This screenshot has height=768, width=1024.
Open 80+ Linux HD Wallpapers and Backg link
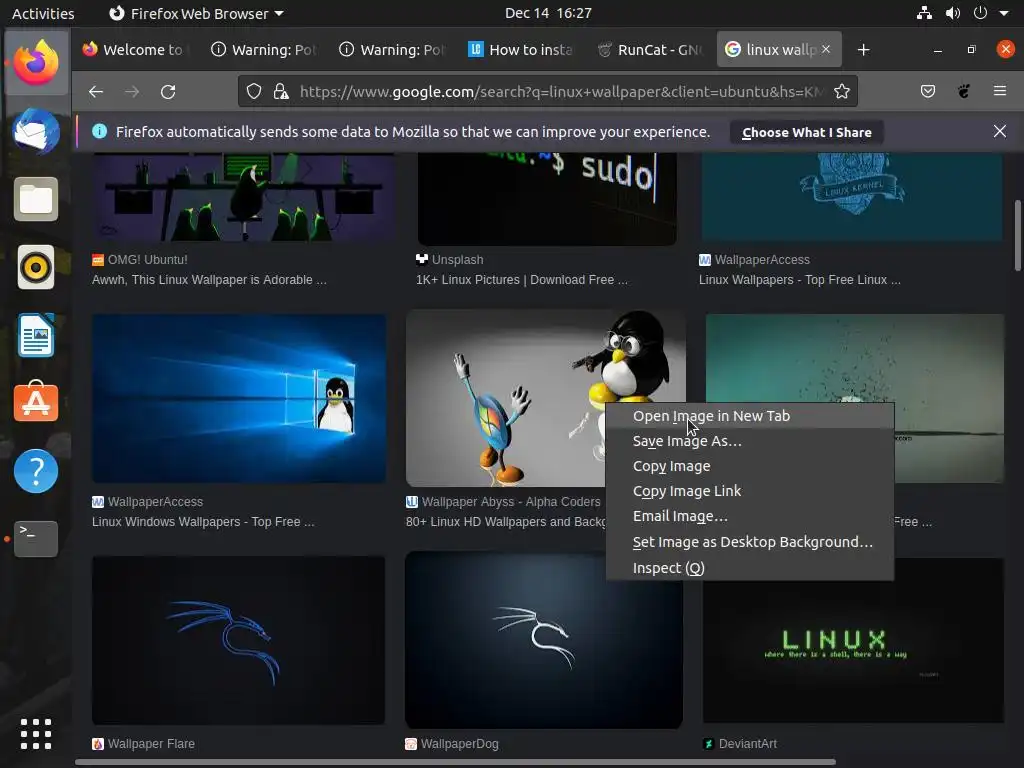click(506, 522)
